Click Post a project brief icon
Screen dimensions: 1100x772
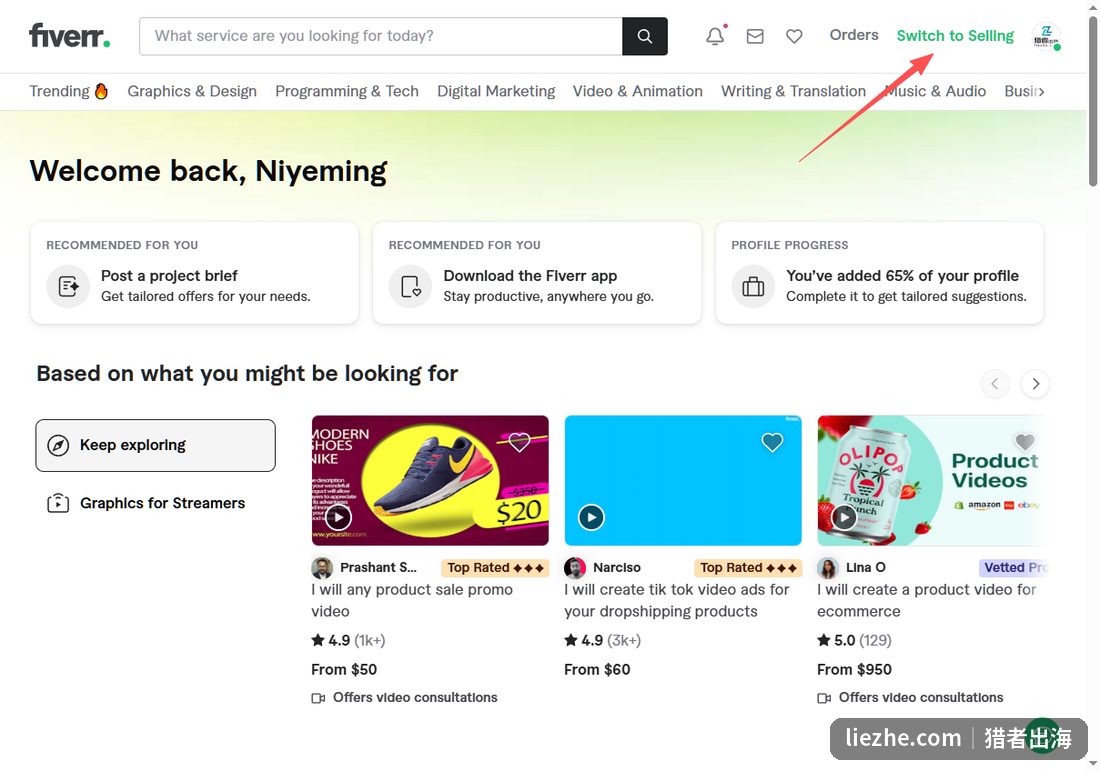pyautogui.click(x=68, y=286)
